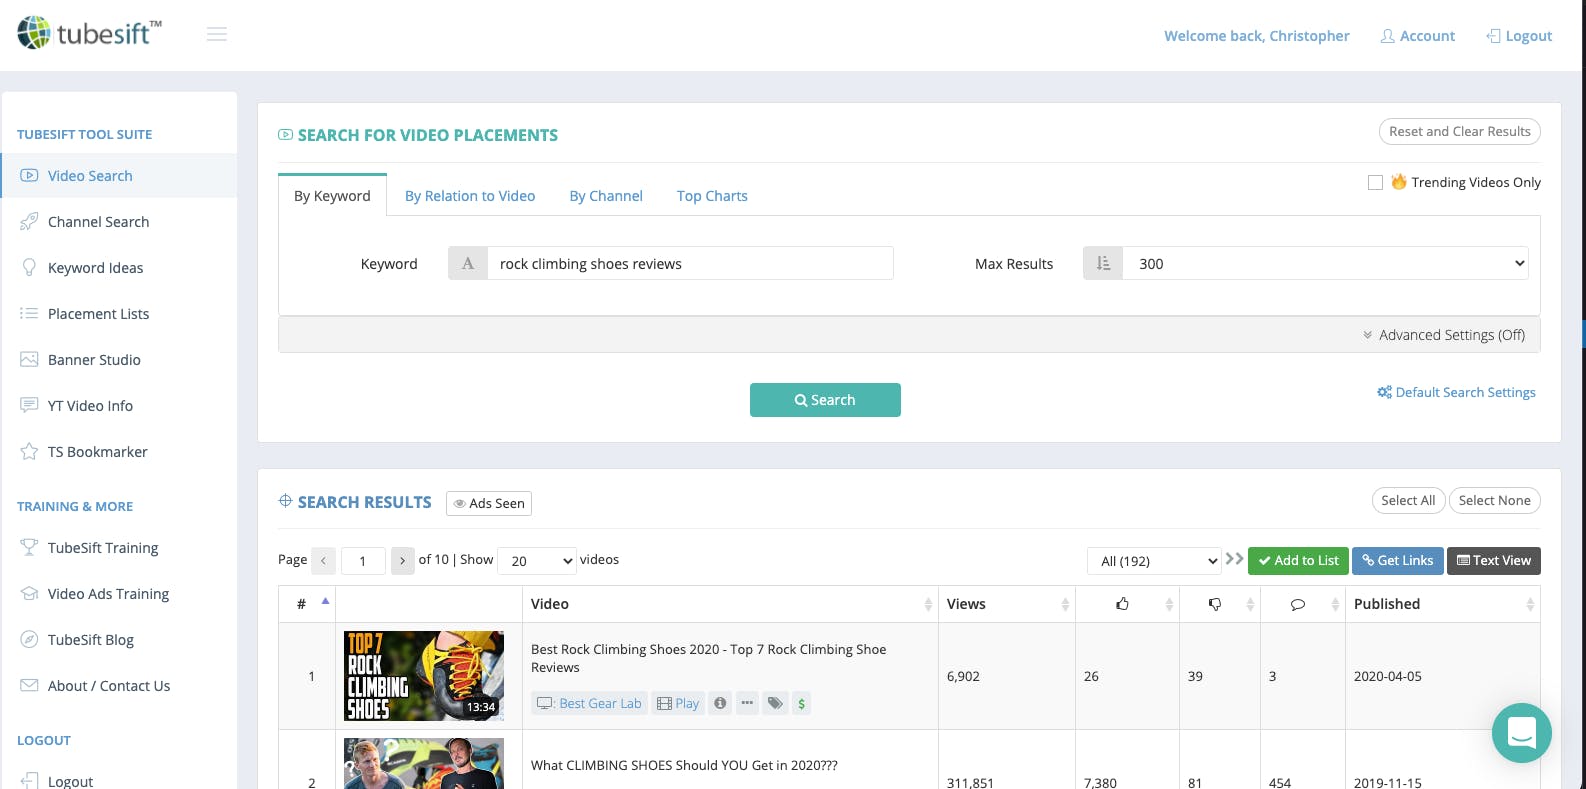Sort by comments bubble column
The height and width of the screenshot is (789, 1586).
pyautogui.click(x=1303, y=604)
